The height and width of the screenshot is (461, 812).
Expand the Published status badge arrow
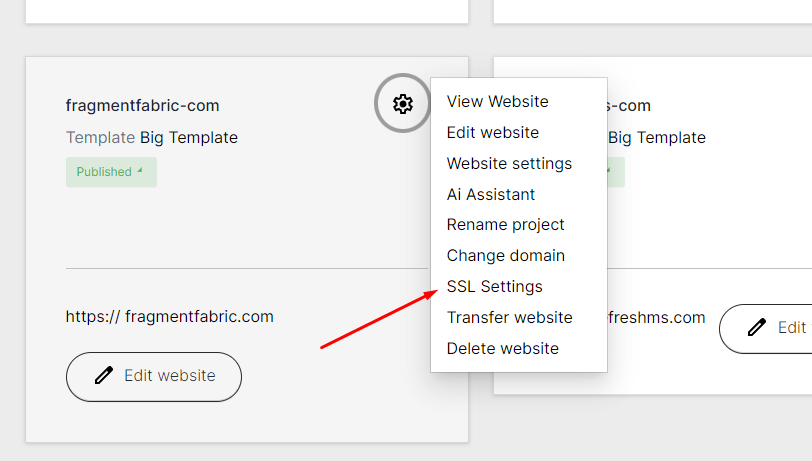pyautogui.click(x=140, y=171)
